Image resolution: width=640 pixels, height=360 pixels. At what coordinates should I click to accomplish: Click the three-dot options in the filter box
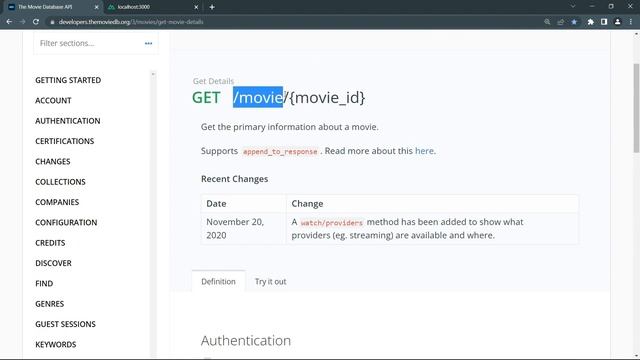148,43
